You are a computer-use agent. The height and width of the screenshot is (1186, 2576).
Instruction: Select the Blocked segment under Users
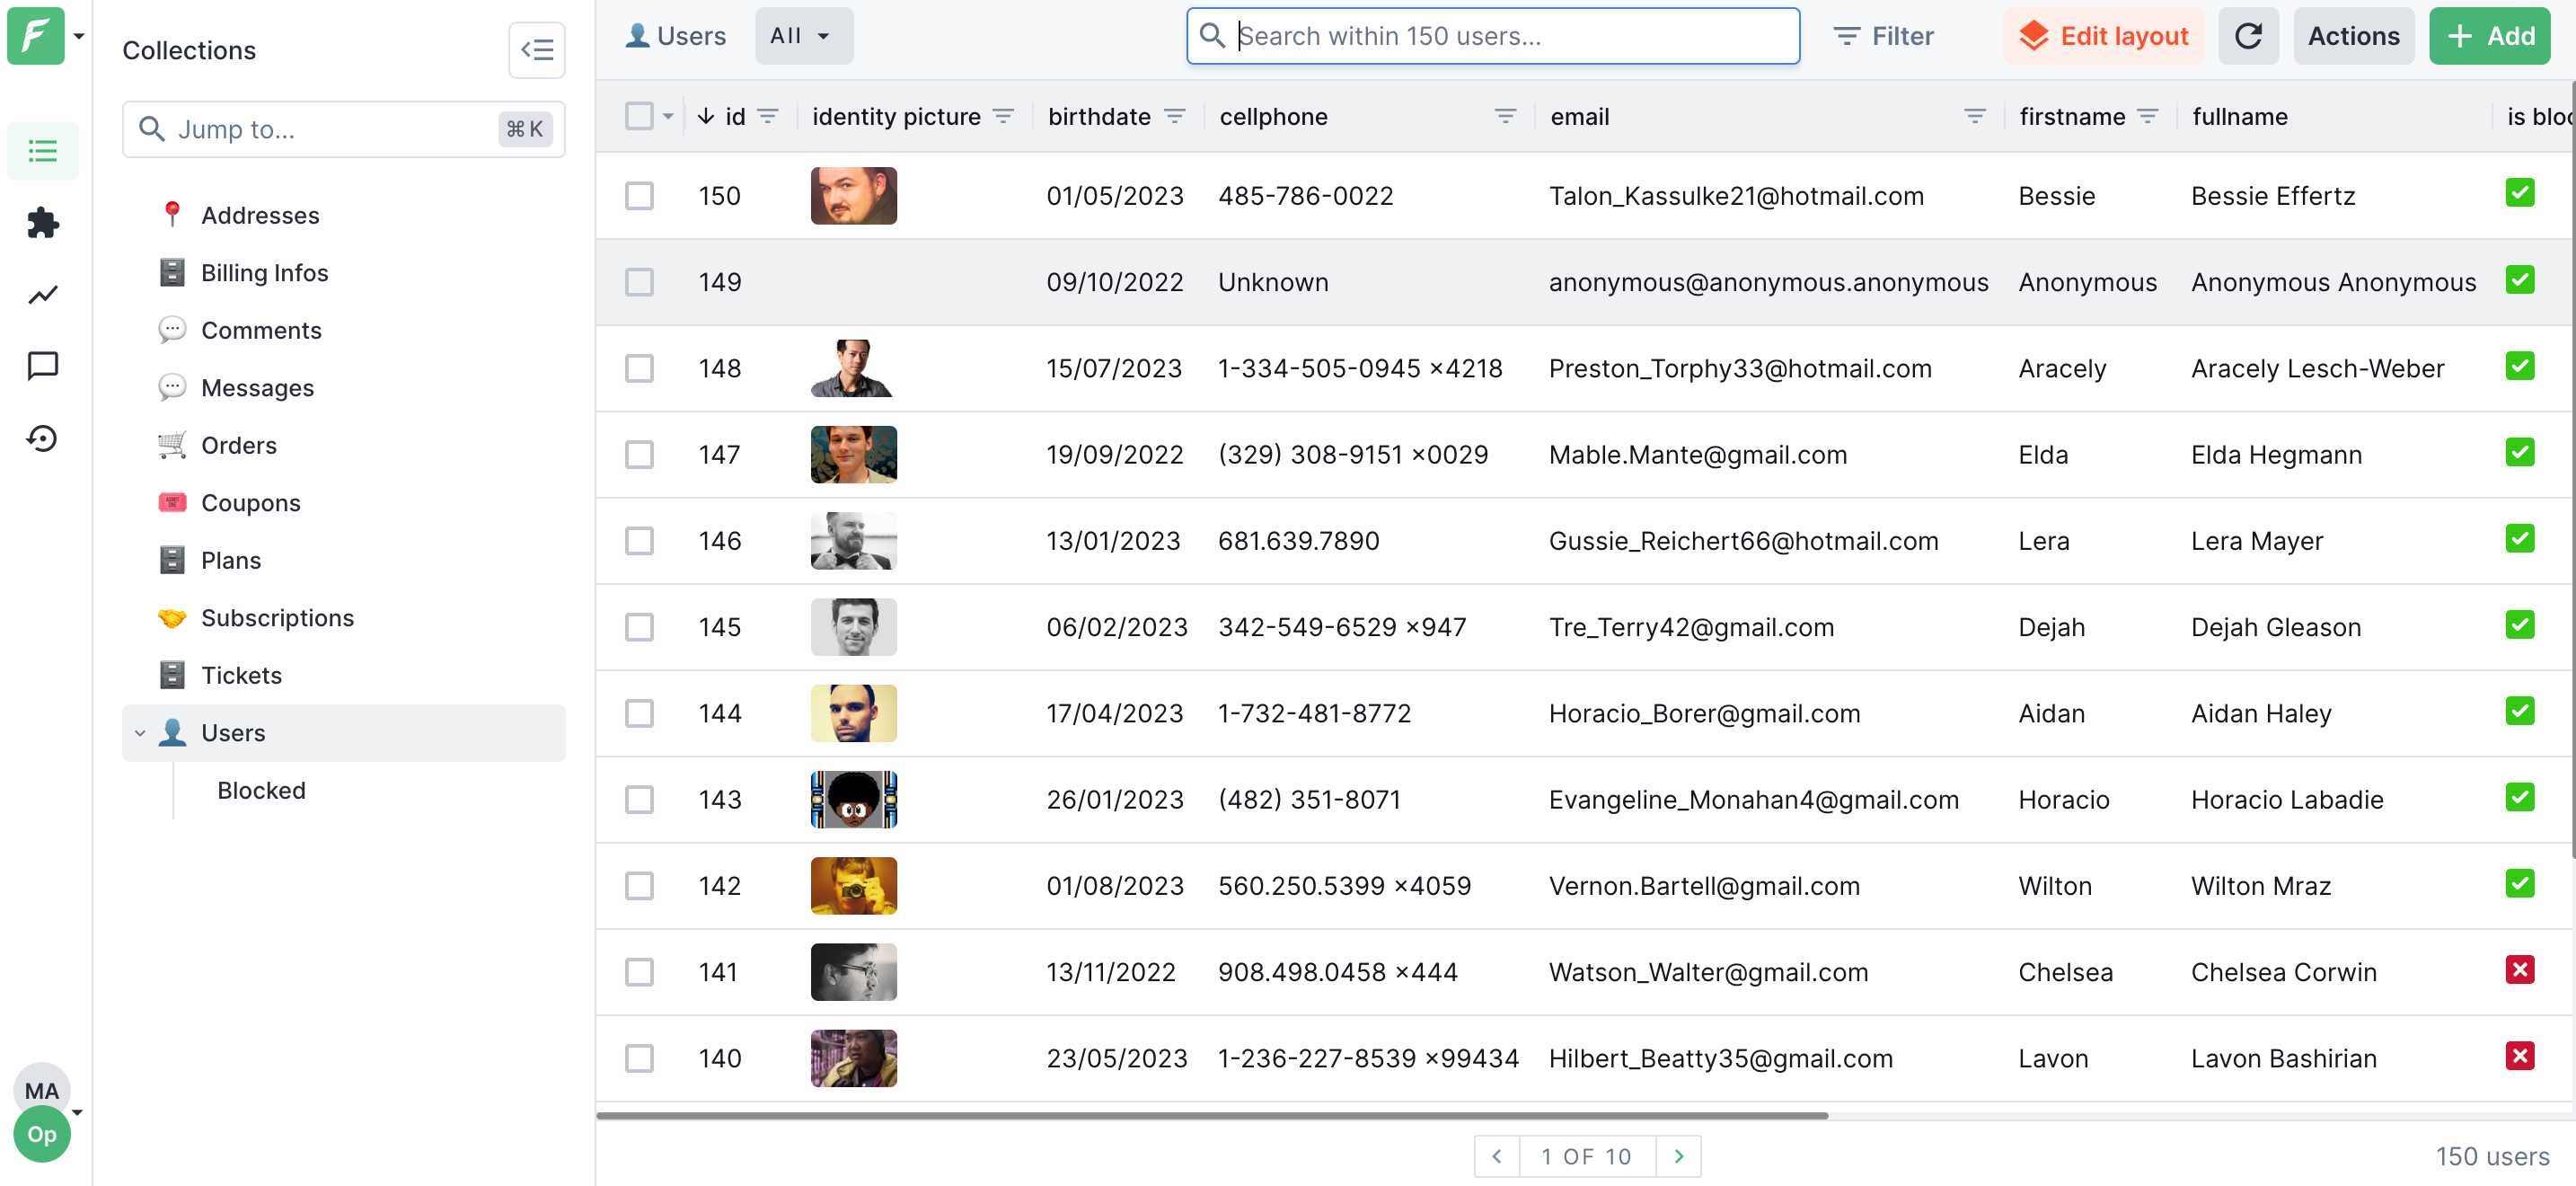coord(261,790)
